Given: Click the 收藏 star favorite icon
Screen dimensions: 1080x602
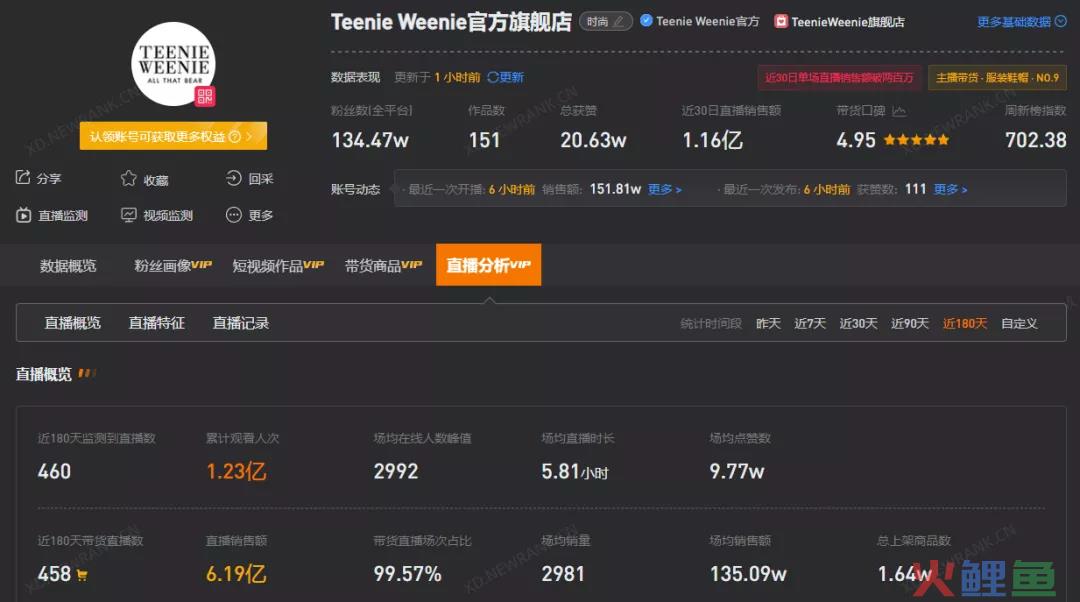Looking at the screenshot, I should tap(128, 178).
